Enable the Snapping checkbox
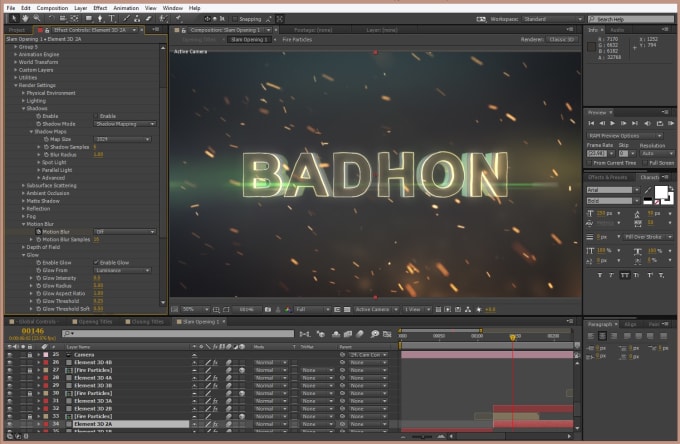The image size is (680, 444). coord(235,19)
